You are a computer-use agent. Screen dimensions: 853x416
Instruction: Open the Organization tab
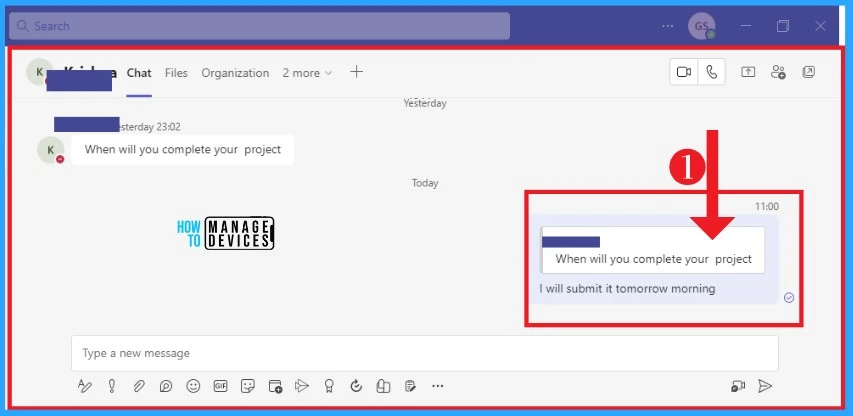click(x=235, y=73)
